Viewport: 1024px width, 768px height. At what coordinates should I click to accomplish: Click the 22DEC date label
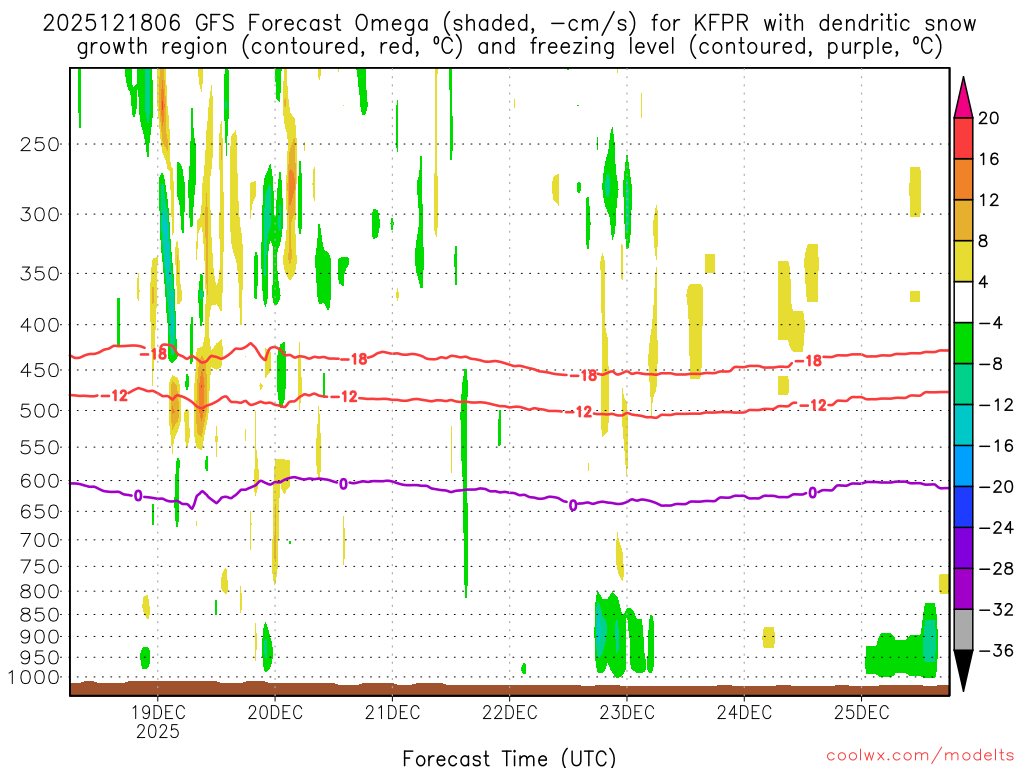[x=509, y=712]
